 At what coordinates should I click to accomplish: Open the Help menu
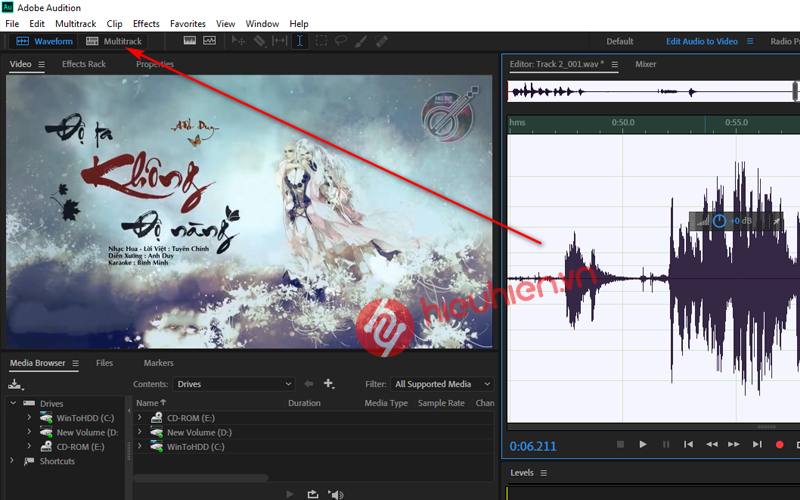pyautogui.click(x=299, y=24)
